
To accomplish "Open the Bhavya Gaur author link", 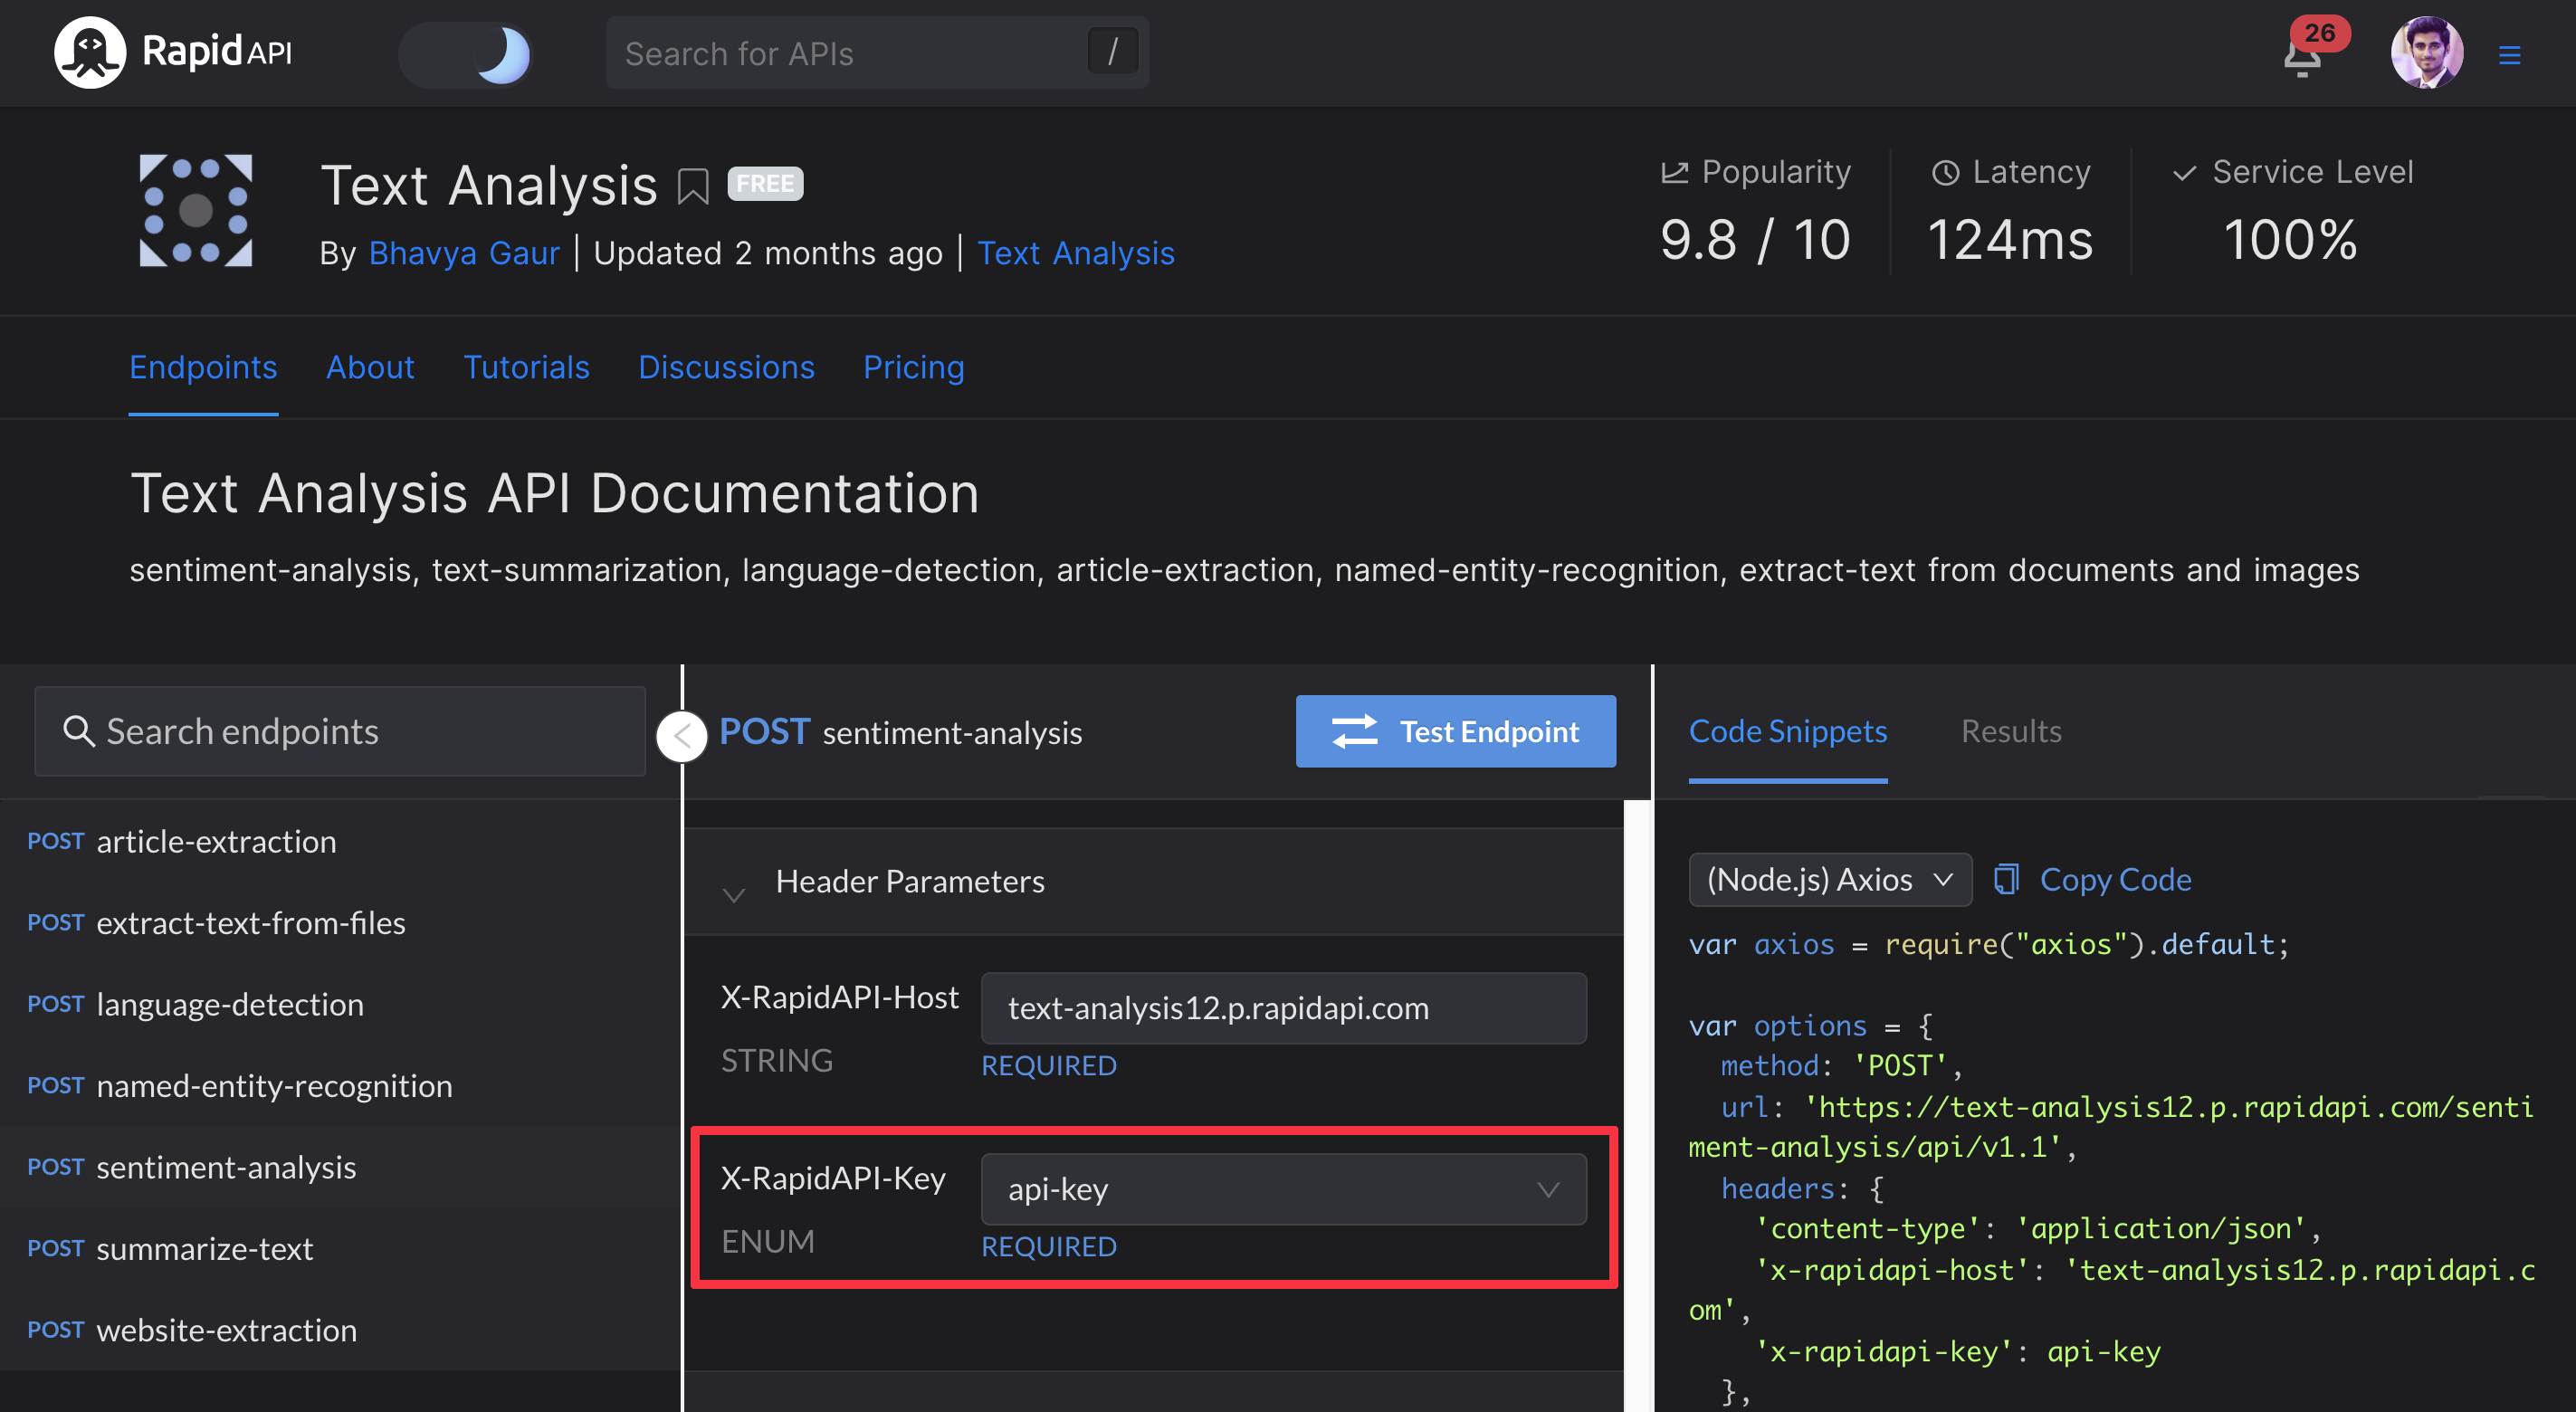I will coord(463,253).
